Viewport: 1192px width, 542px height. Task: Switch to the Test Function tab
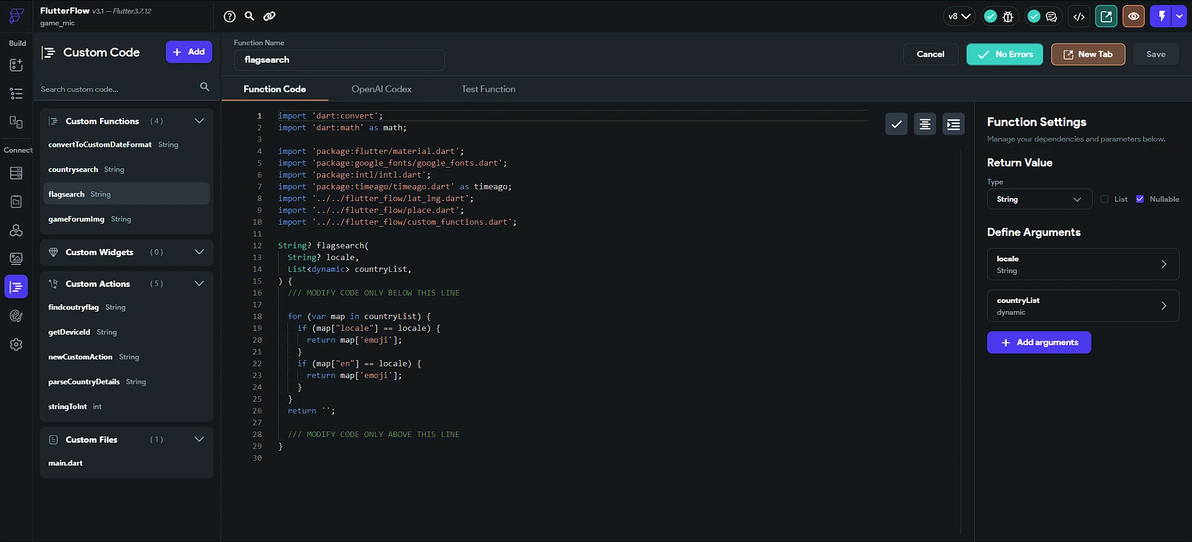tap(488, 89)
